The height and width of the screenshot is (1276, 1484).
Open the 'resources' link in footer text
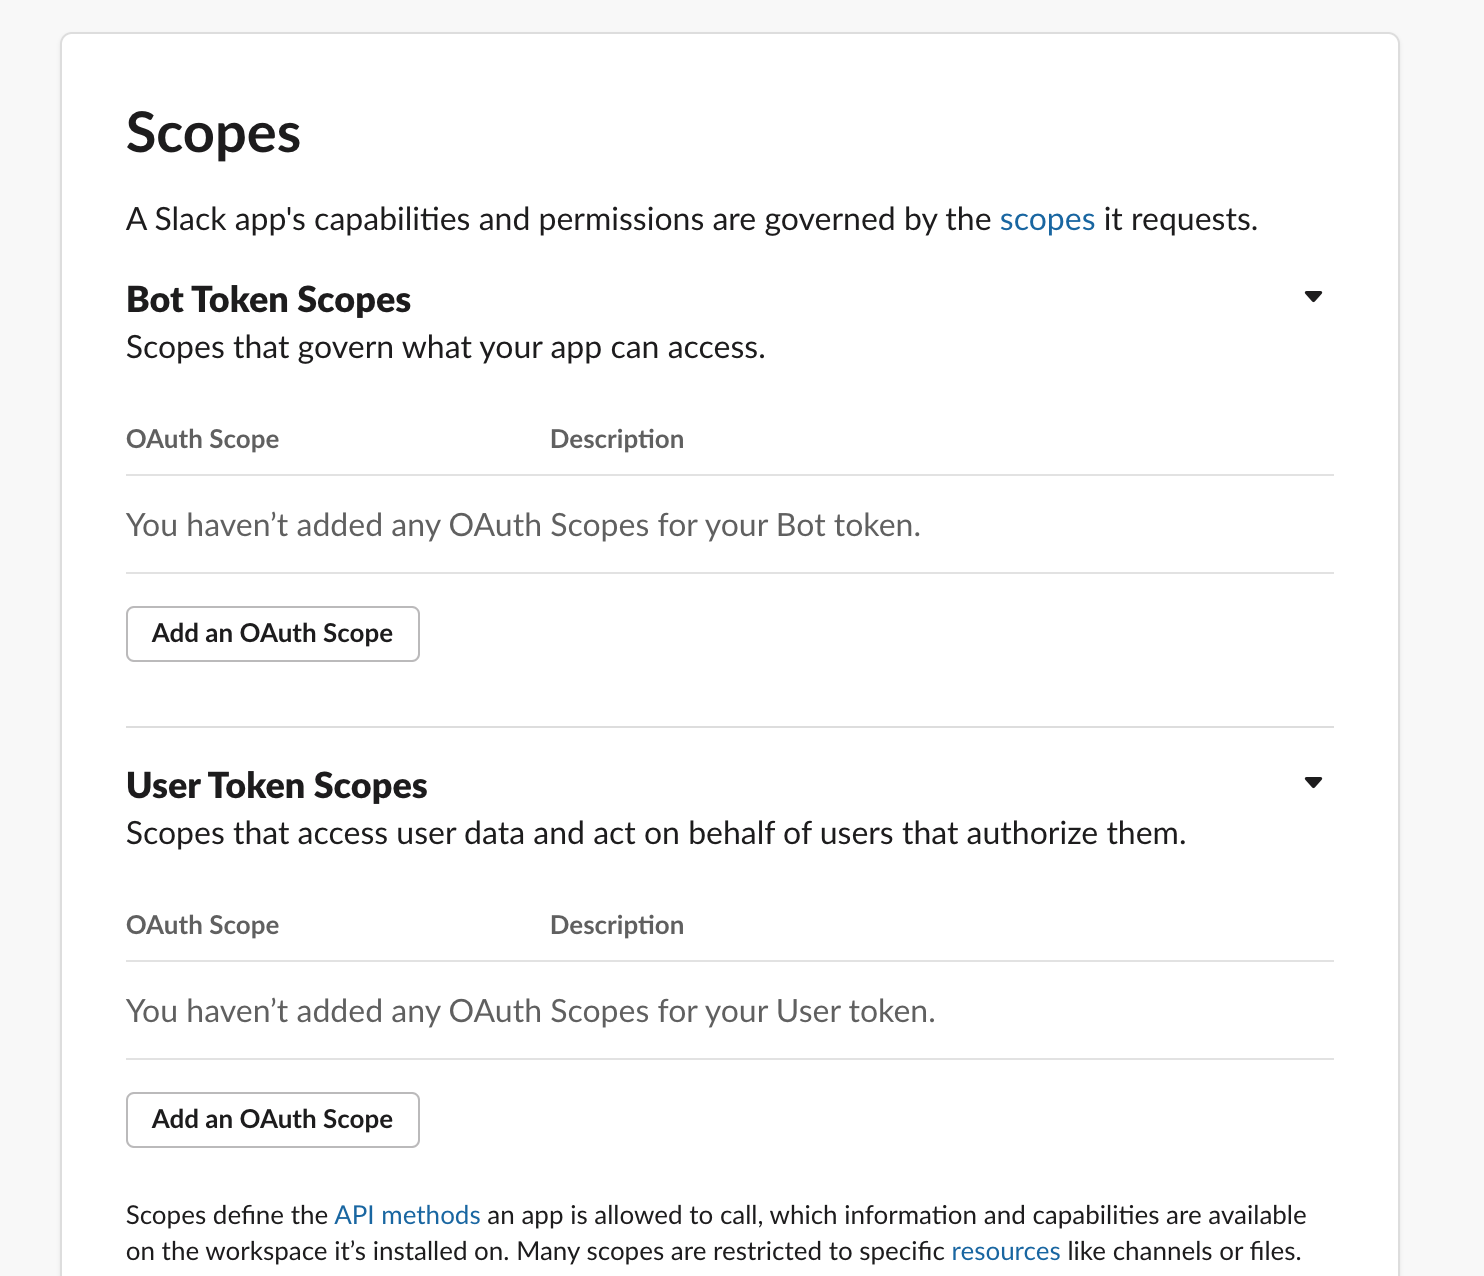click(1005, 1251)
